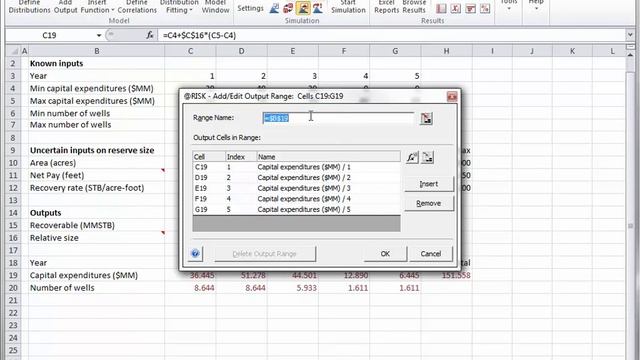Click into the Range Name field
This screenshot has height=360, width=640.
338,118
